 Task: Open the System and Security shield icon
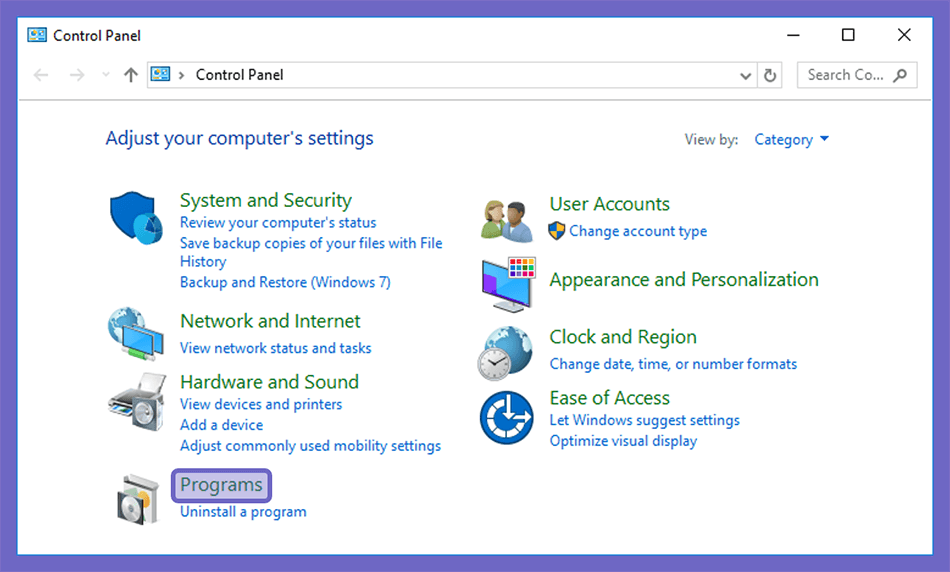click(136, 218)
